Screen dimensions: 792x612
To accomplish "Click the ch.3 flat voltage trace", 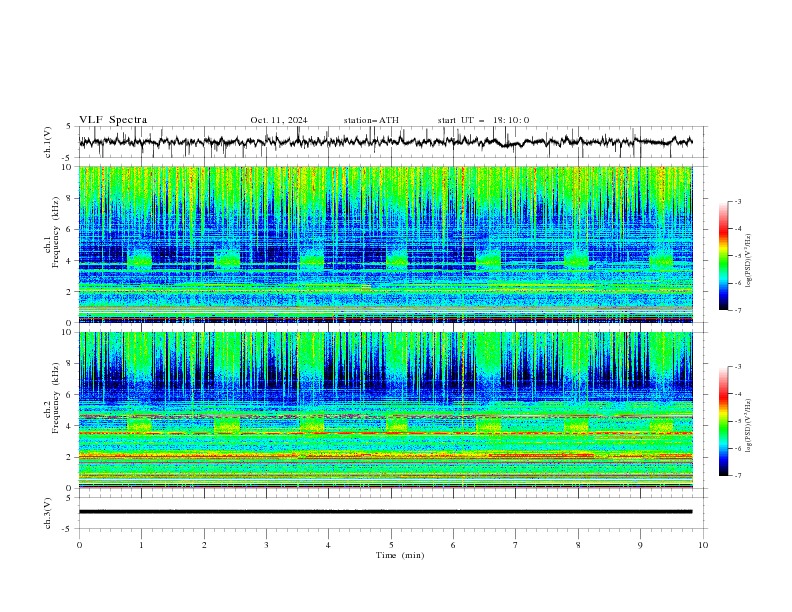I will point(385,512).
